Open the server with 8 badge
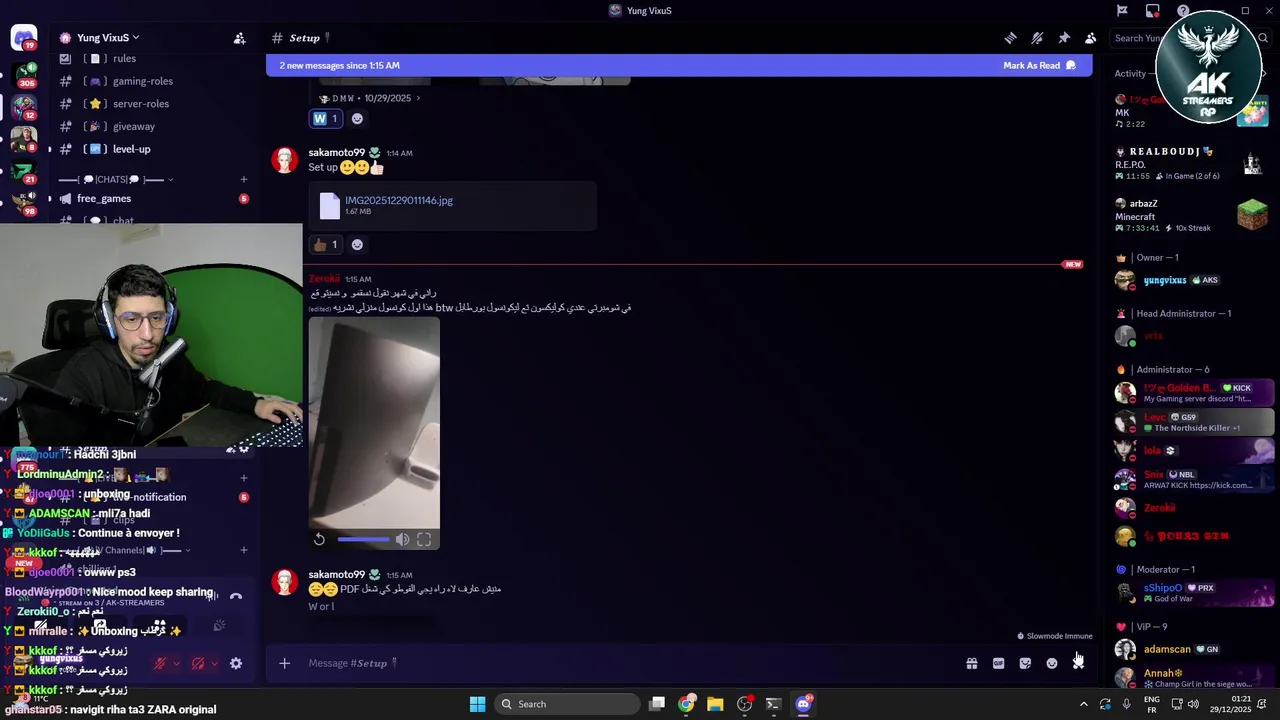 click(24, 138)
